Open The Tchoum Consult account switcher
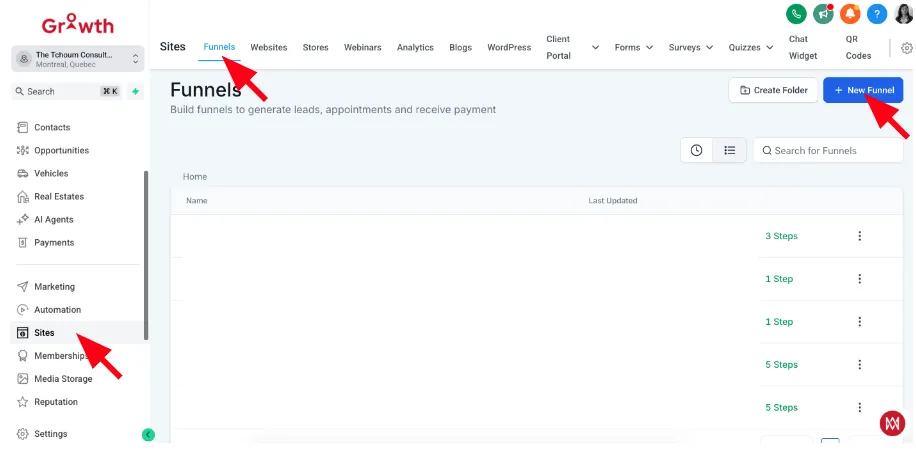The width and height of the screenshot is (916, 450). coord(78,59)
